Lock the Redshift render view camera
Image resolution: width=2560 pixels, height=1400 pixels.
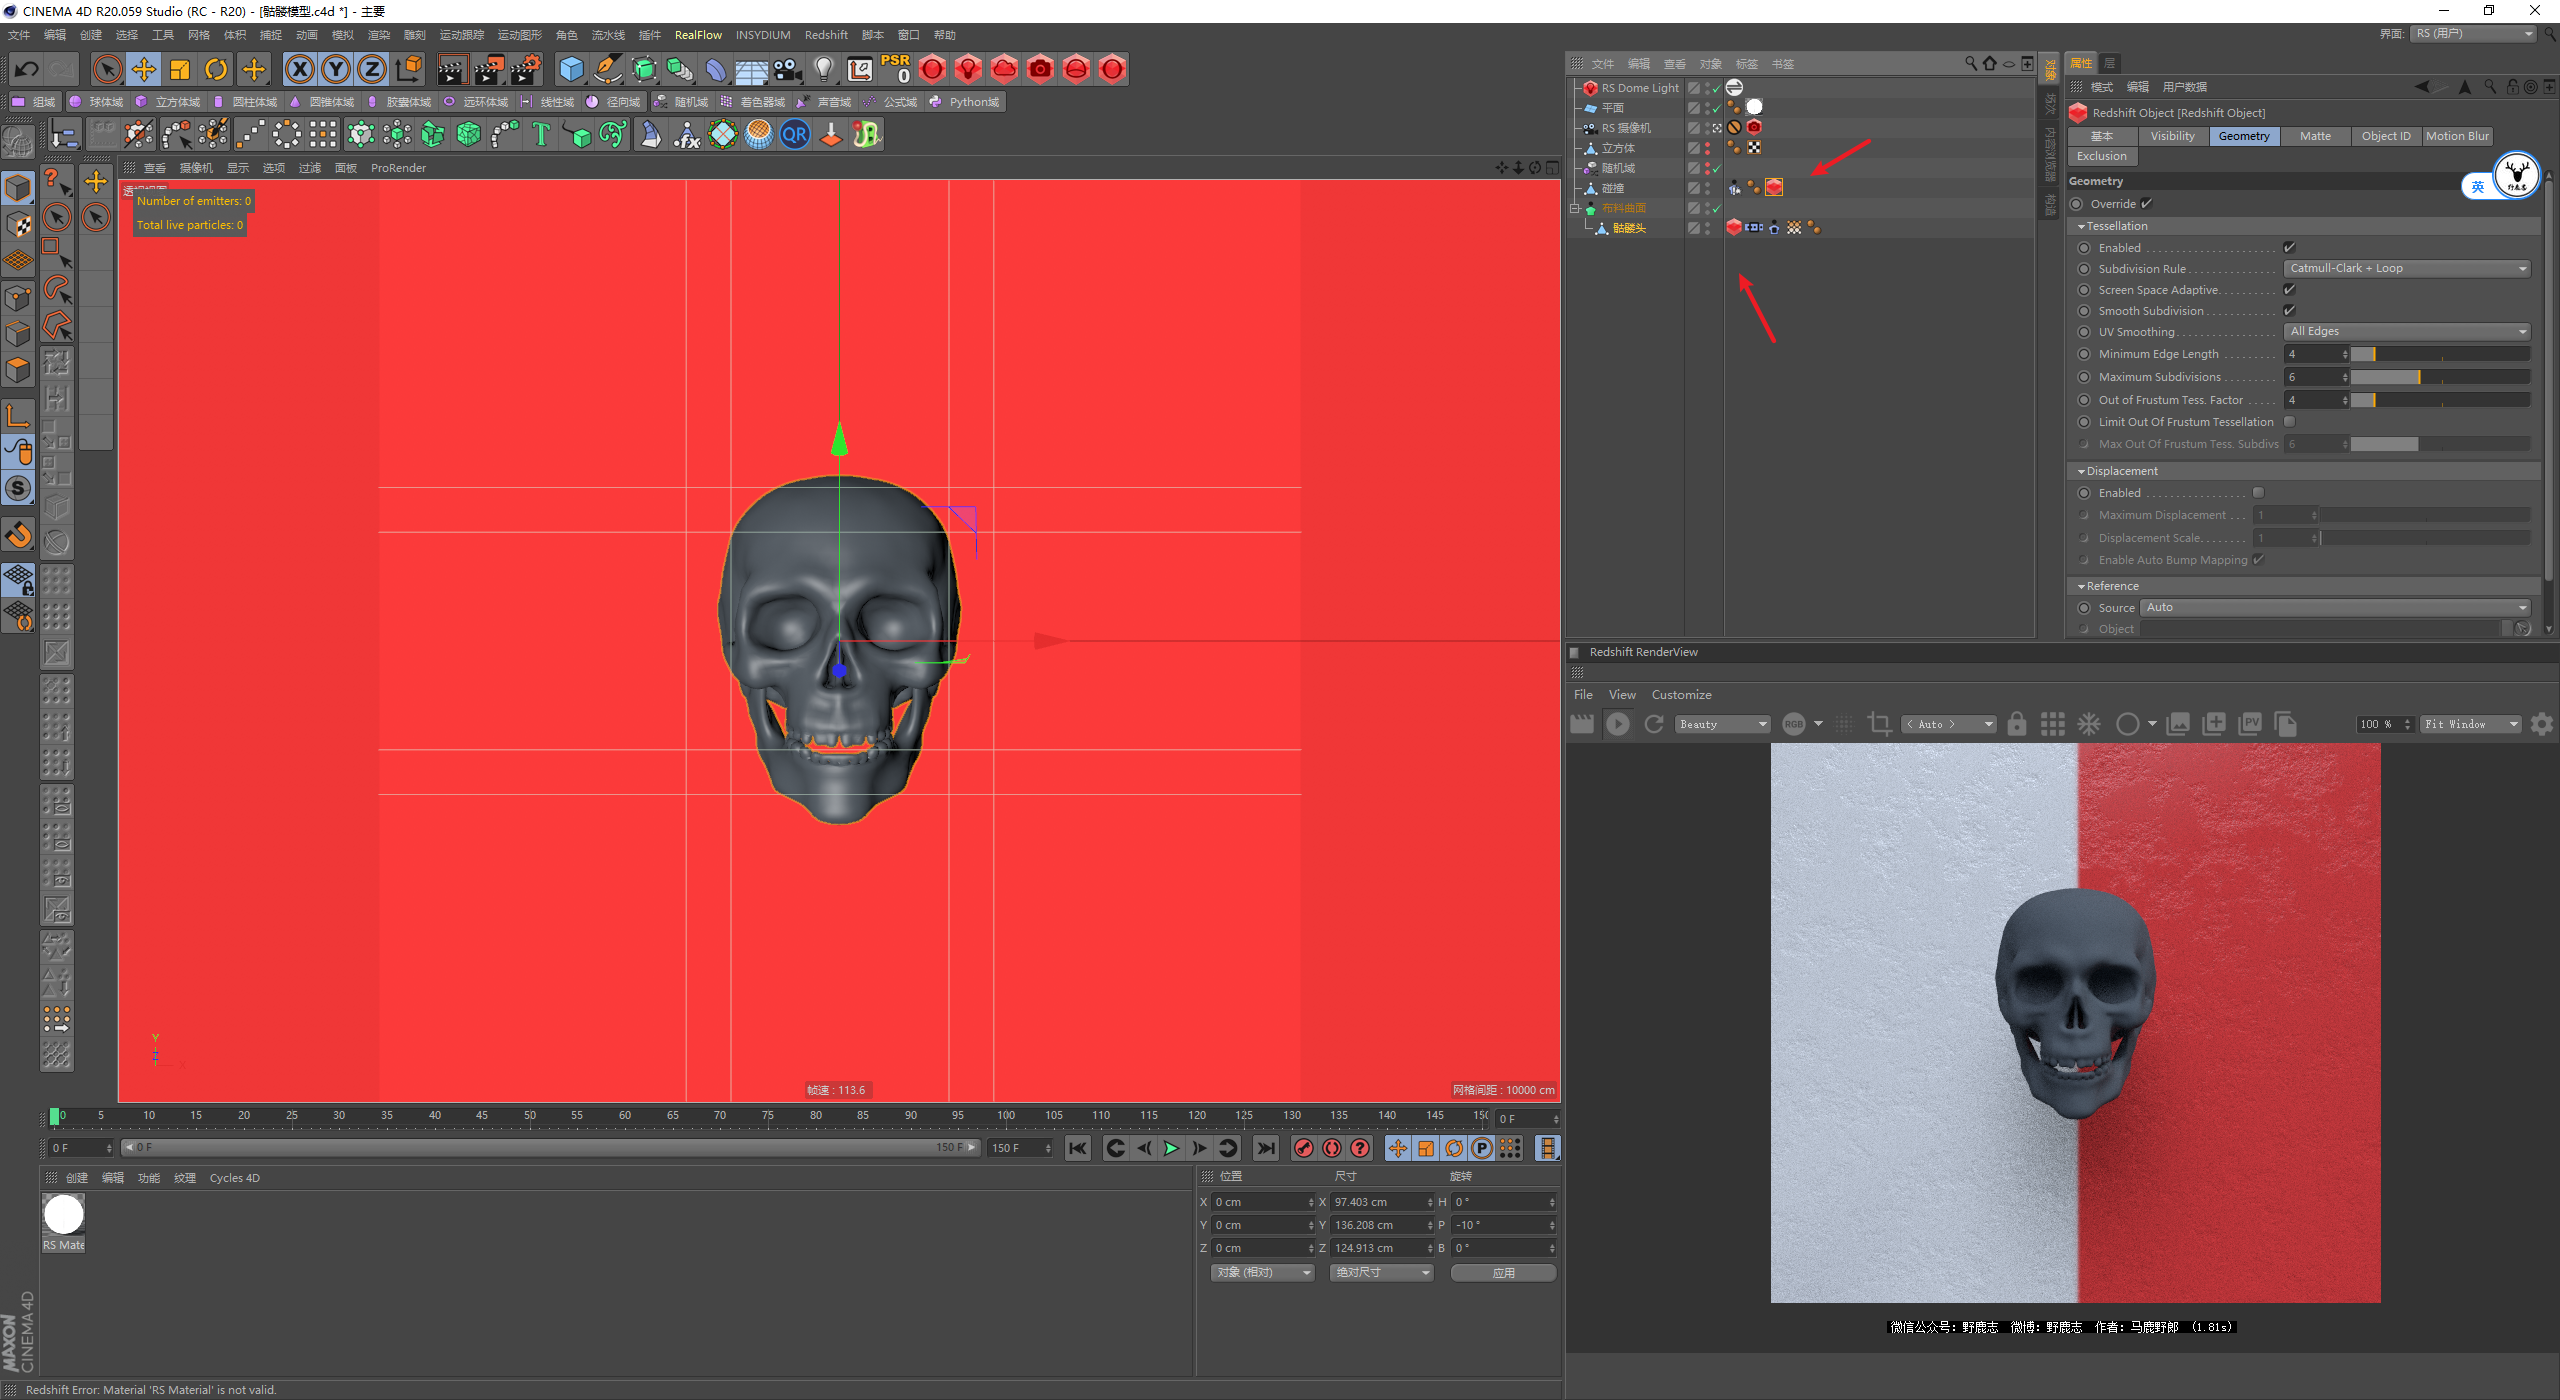coord(2017,724)
